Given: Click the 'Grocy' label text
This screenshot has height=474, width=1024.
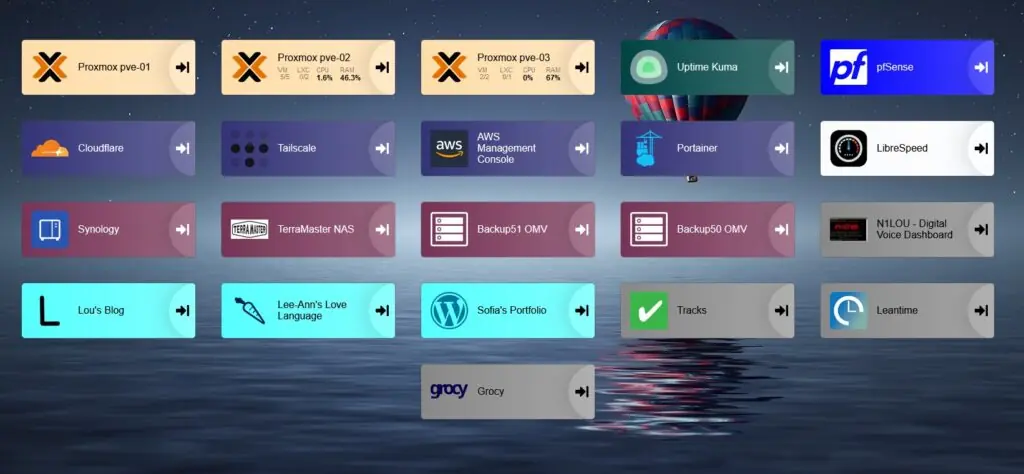Looking at the screenshot, I should pos(490,392).
